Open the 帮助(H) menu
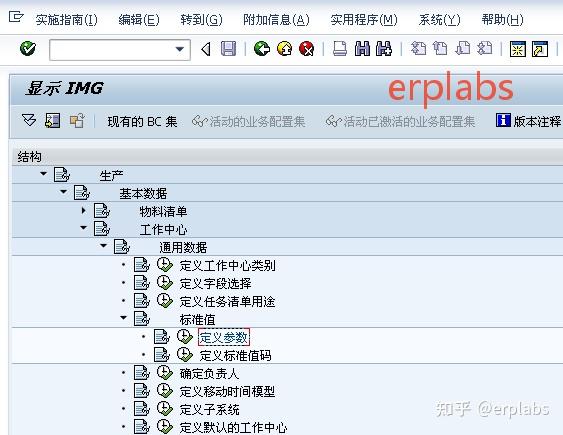The width and height of the screenshot is (563, 435). [502, 19]
